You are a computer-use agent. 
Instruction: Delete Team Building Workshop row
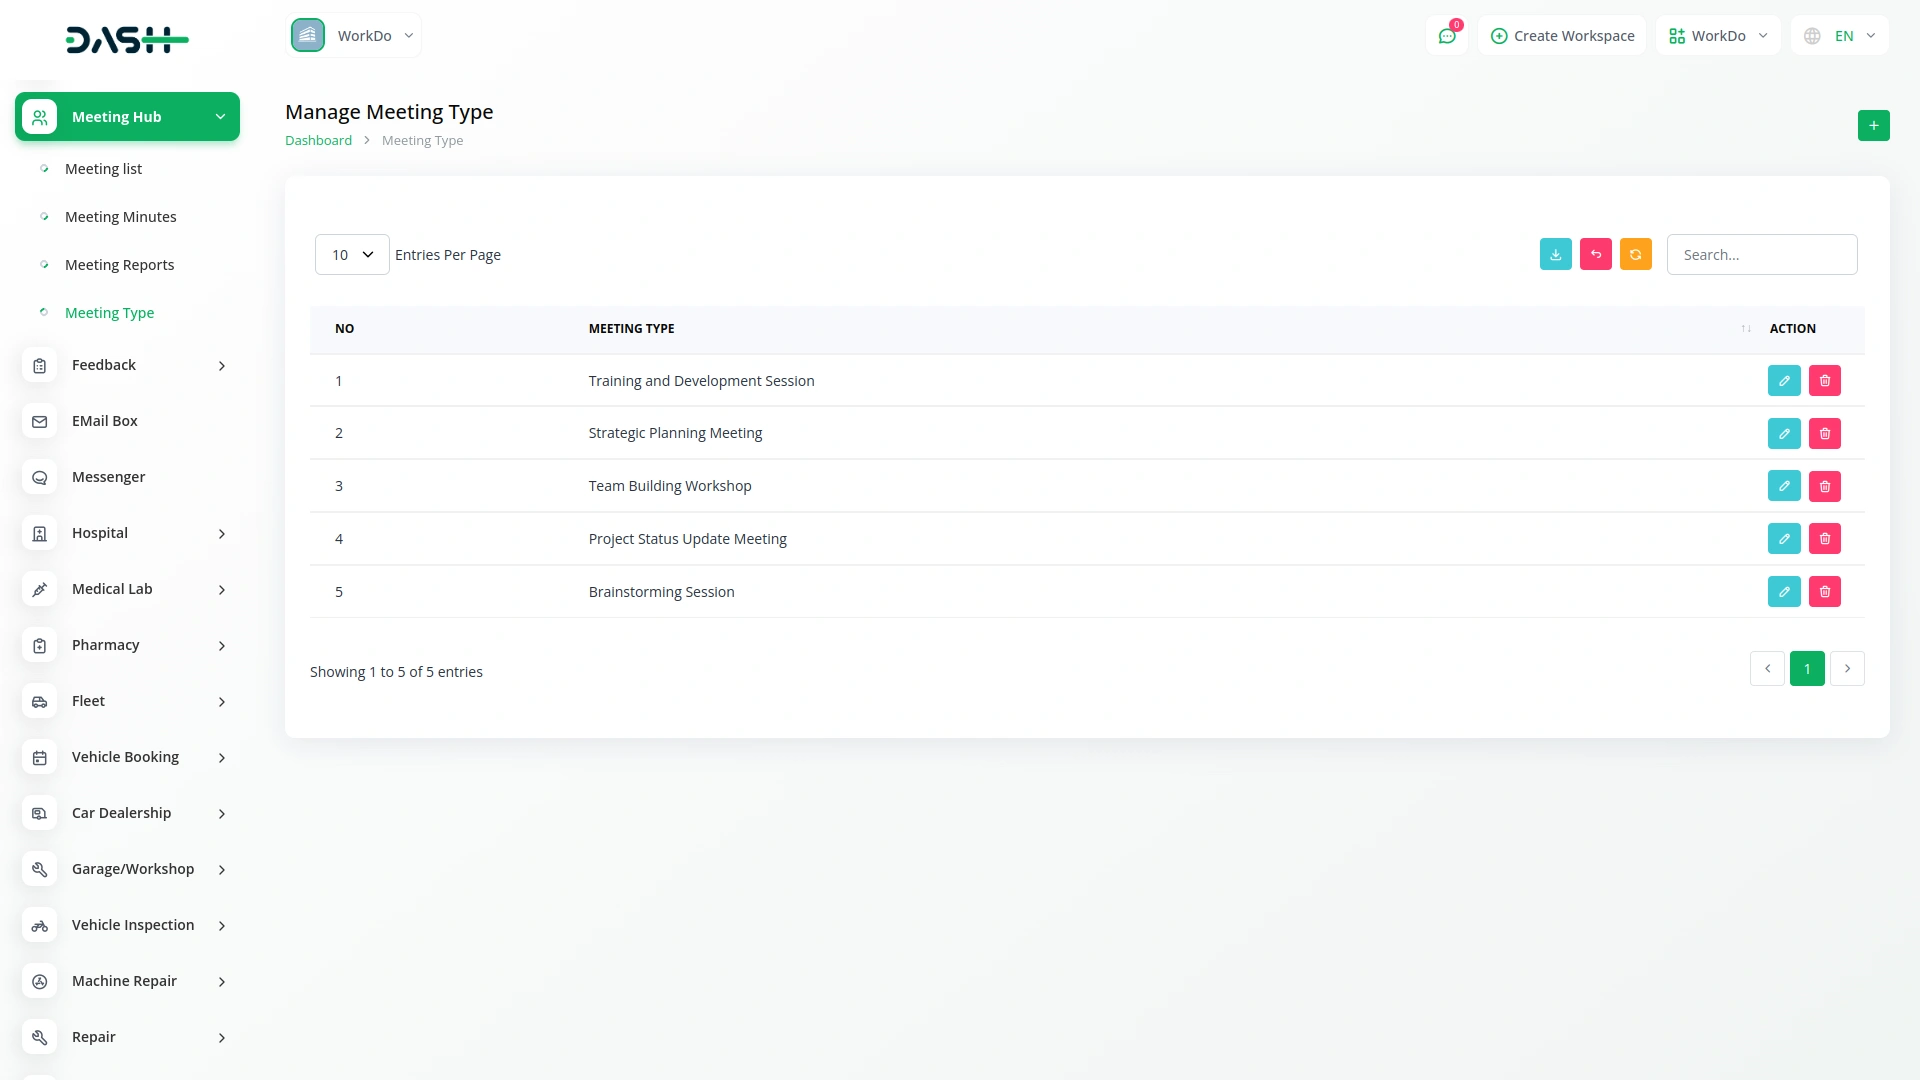1824,486
